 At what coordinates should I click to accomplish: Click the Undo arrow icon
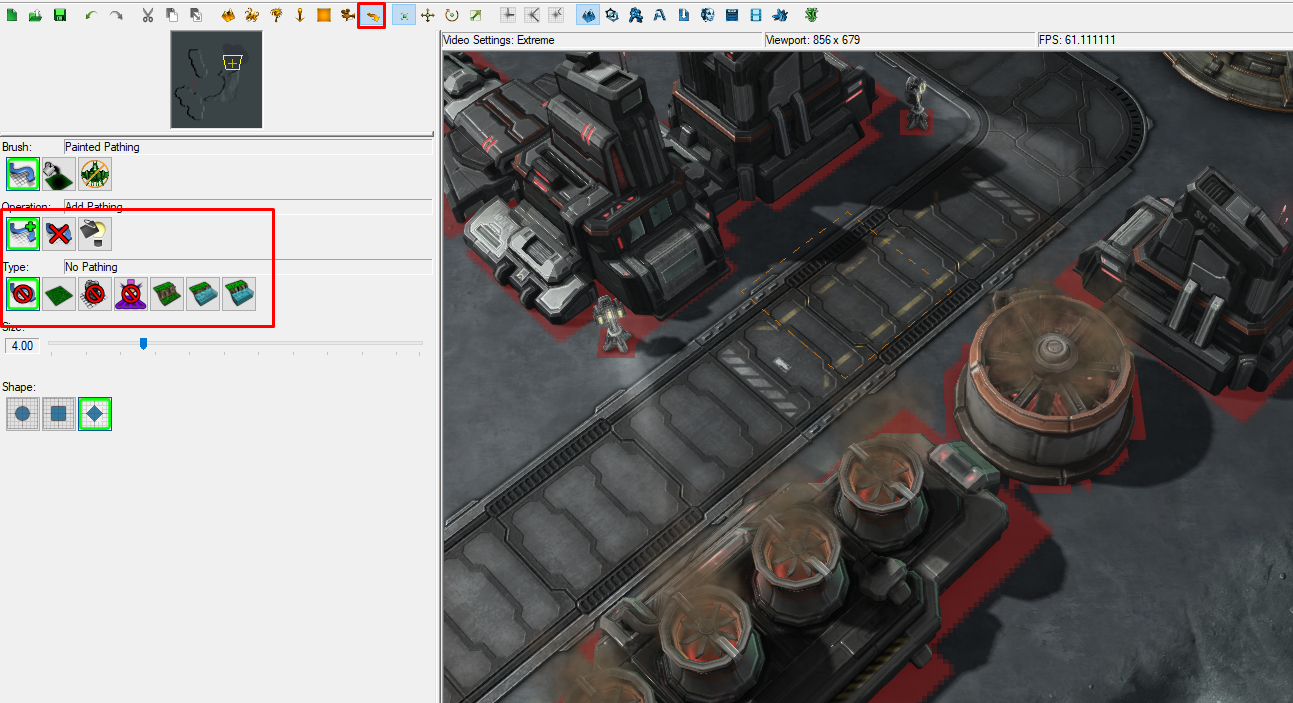coord(91,15)
